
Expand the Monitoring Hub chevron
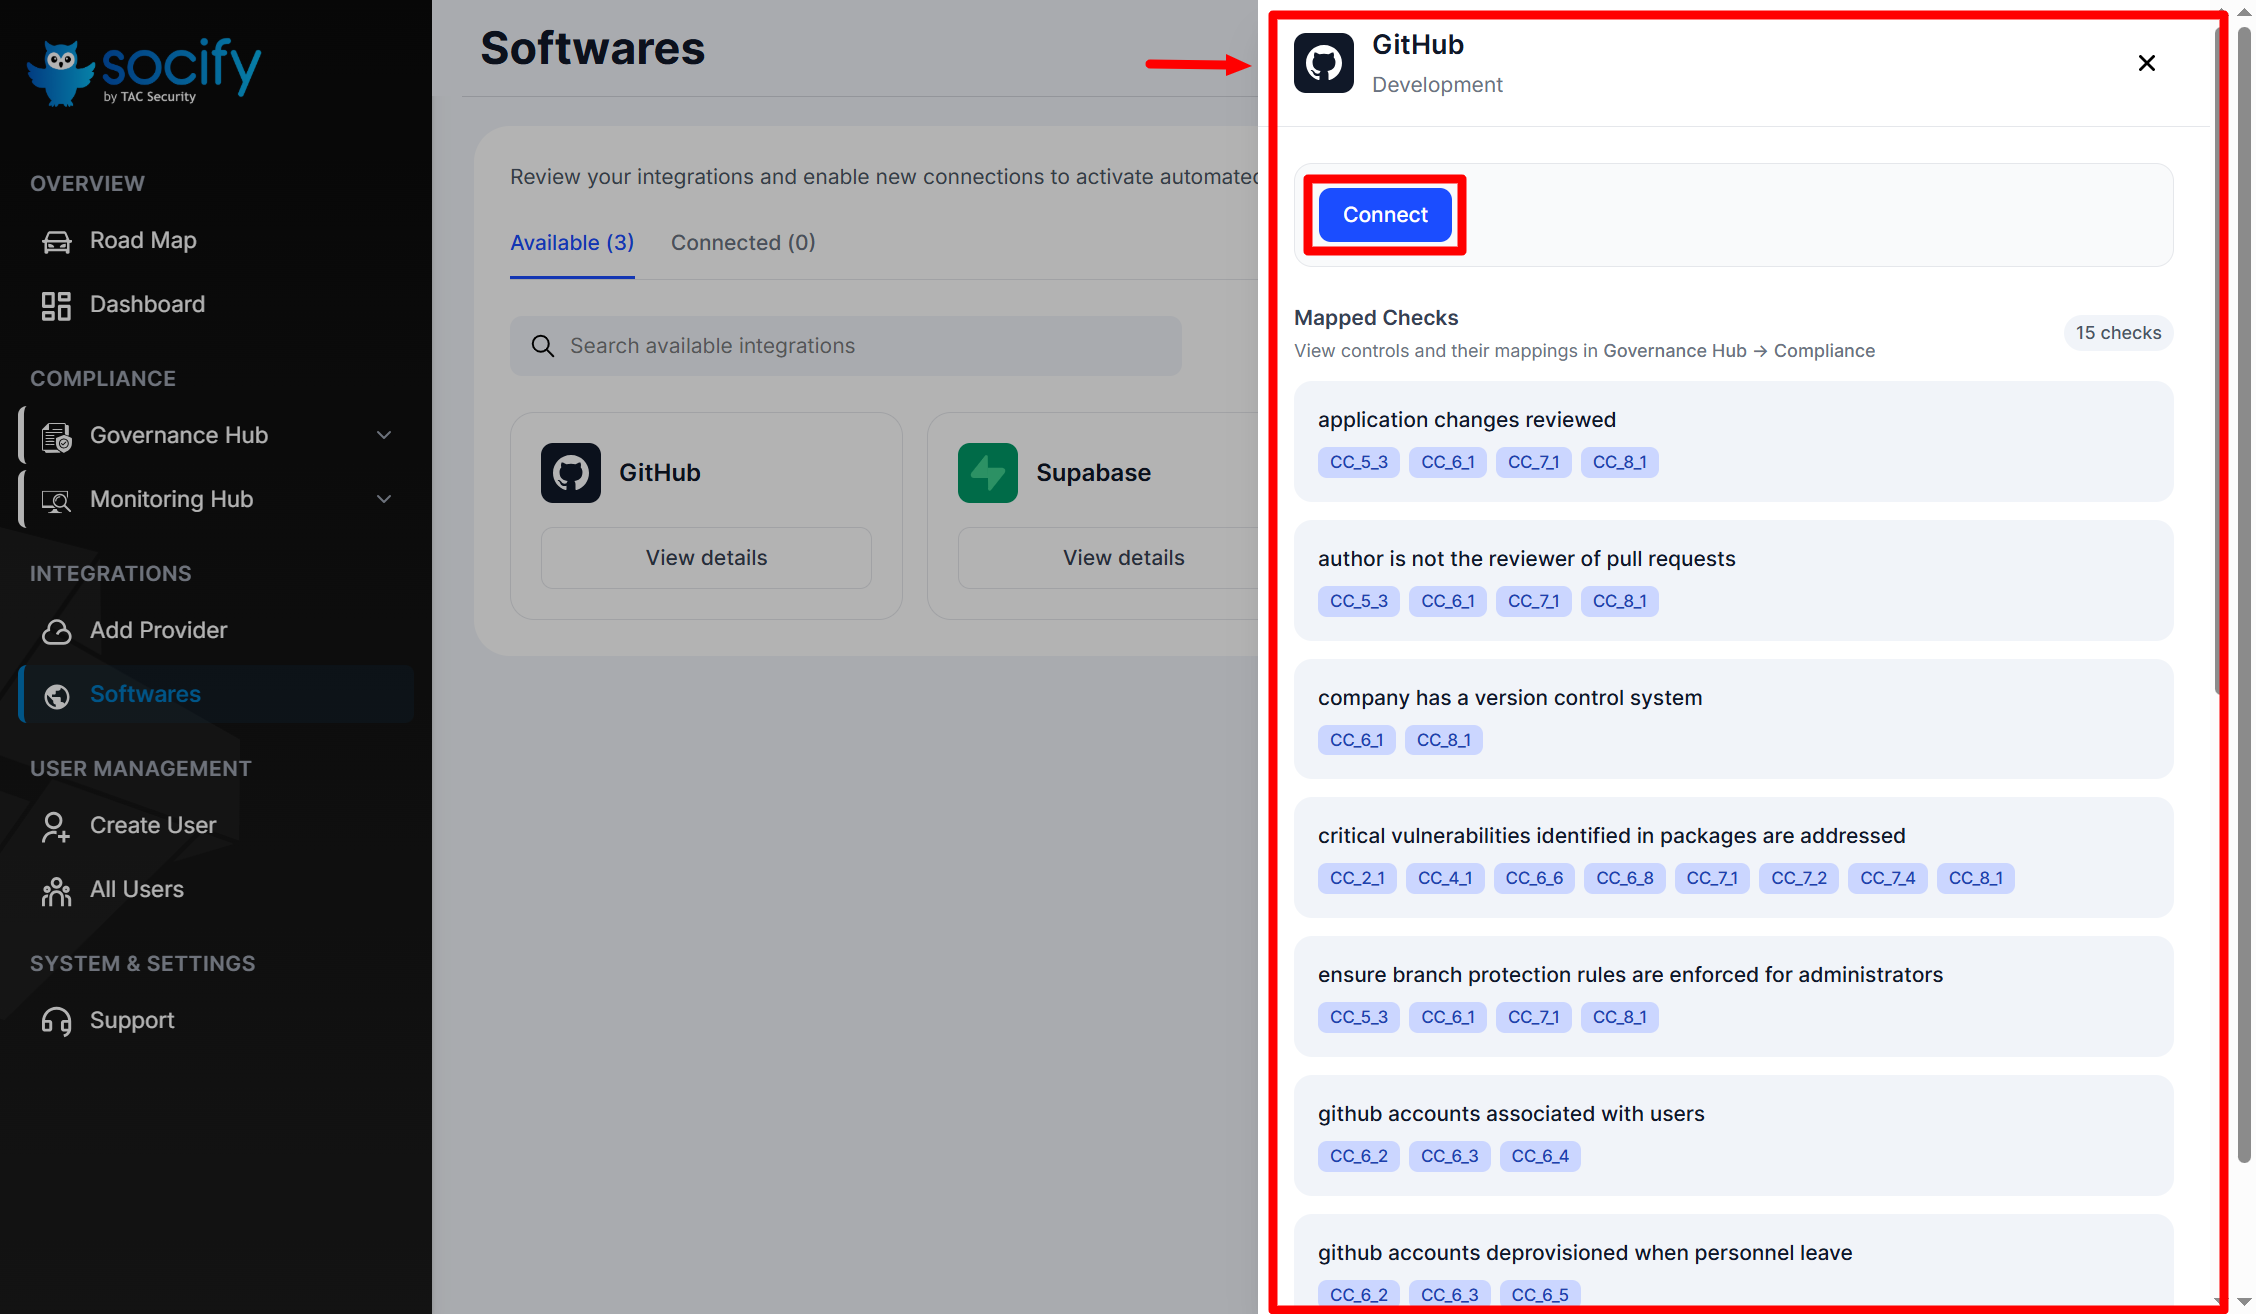pos(384,499)
